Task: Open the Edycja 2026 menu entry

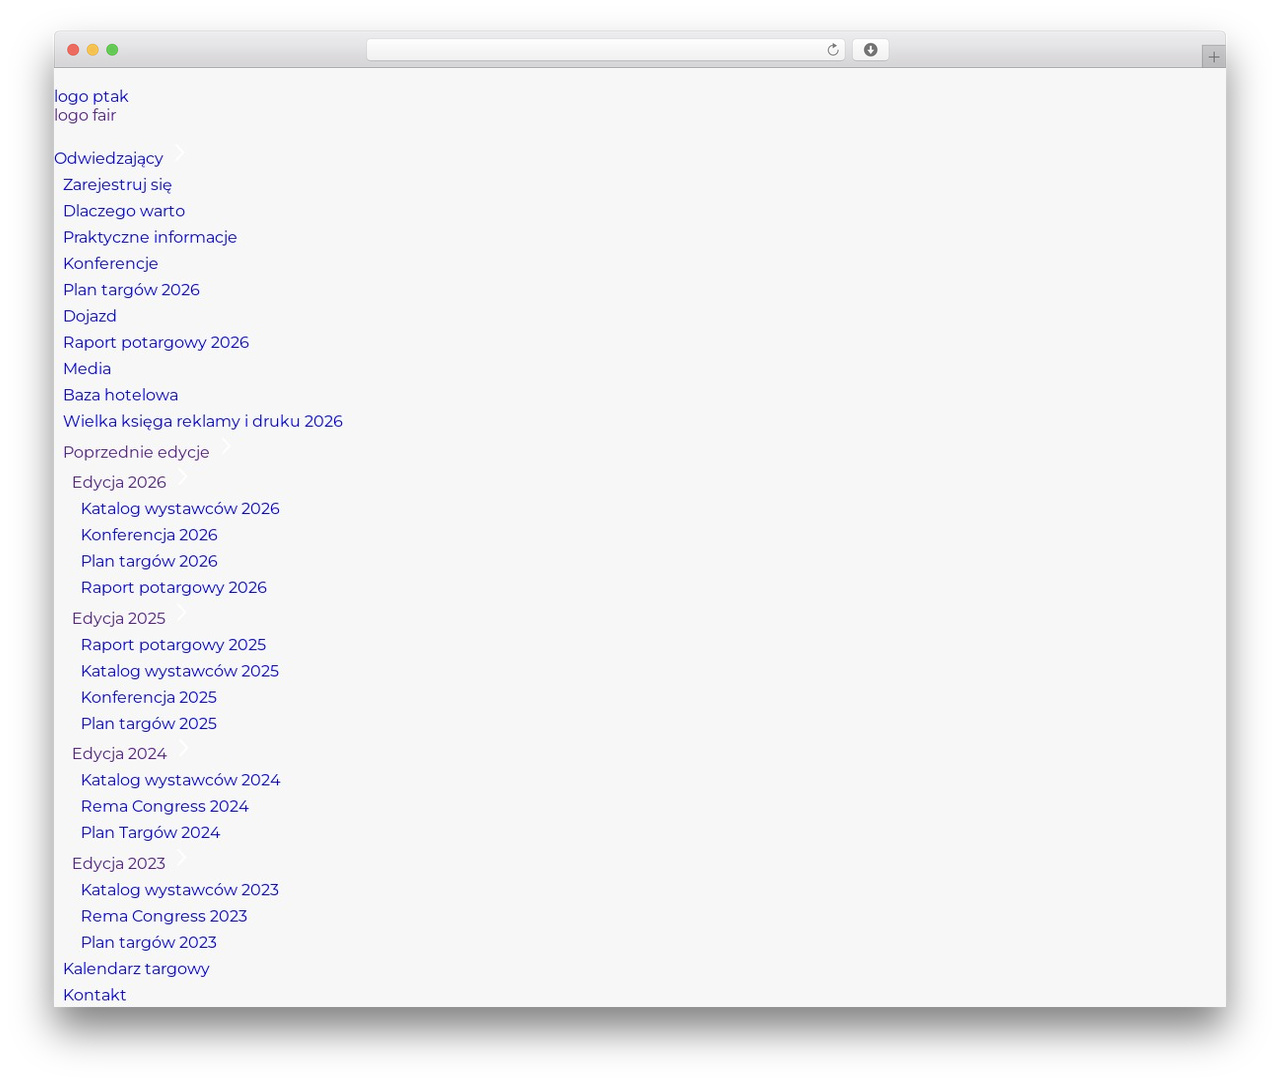Action: coord(119,482)
